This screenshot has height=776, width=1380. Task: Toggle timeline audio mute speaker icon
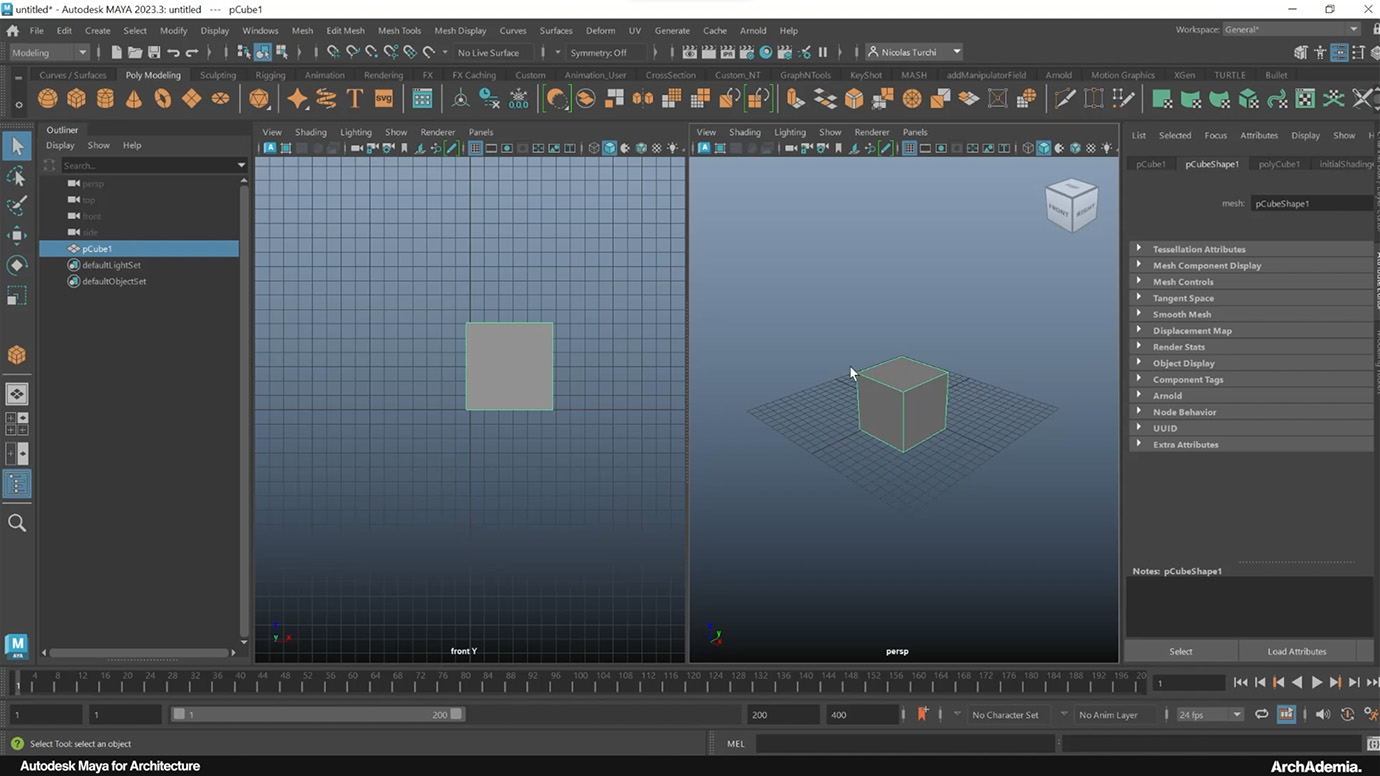tap(1323, 714)
